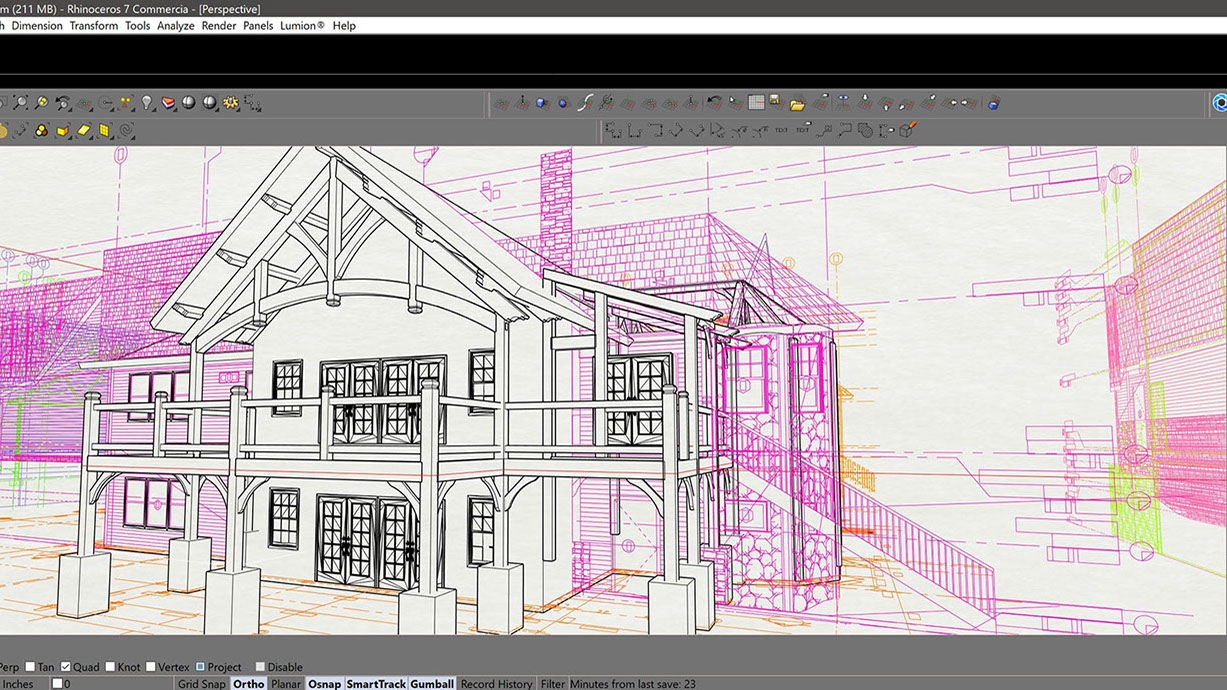The height and width of the screenshot is (690, 1227).
Task: Click the yellow folder open icon
Action: tap(797, 103)
